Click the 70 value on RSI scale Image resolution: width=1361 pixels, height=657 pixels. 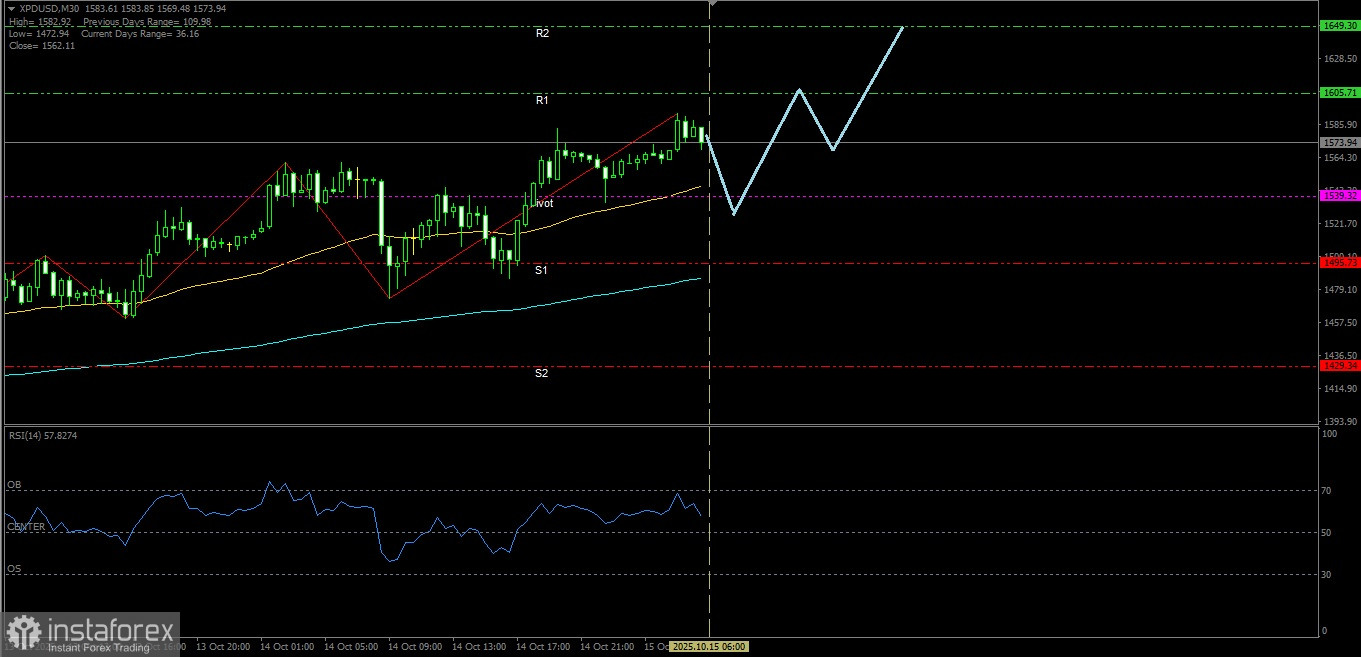tap(1328, 491)
